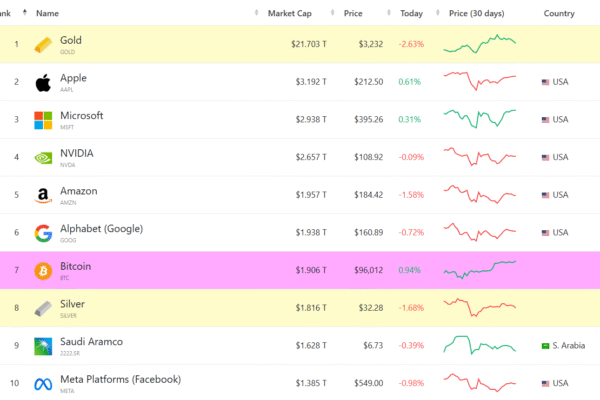The image size is (600, 400).
Task: Click NVIDIA's 30-day price chart
Action: 479,157
